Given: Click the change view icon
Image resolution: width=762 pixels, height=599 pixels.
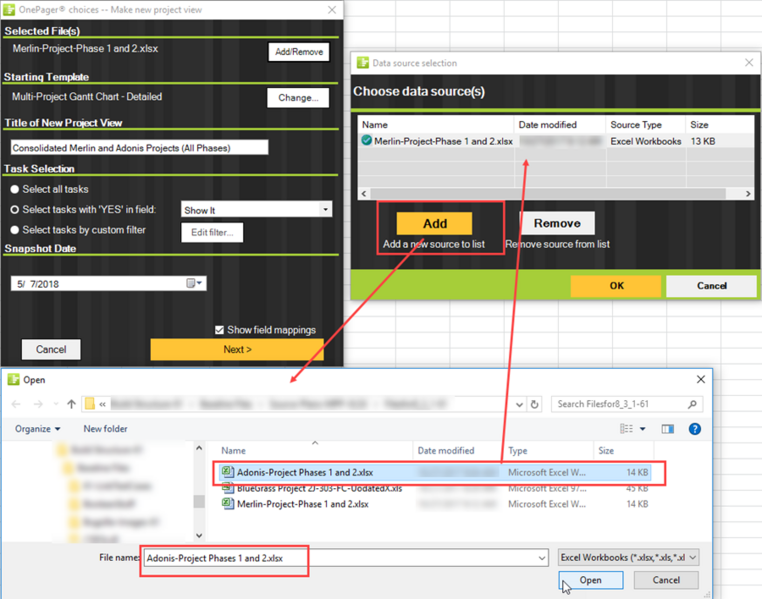Looking at the screenshot, I should click(x=626, y=428).
